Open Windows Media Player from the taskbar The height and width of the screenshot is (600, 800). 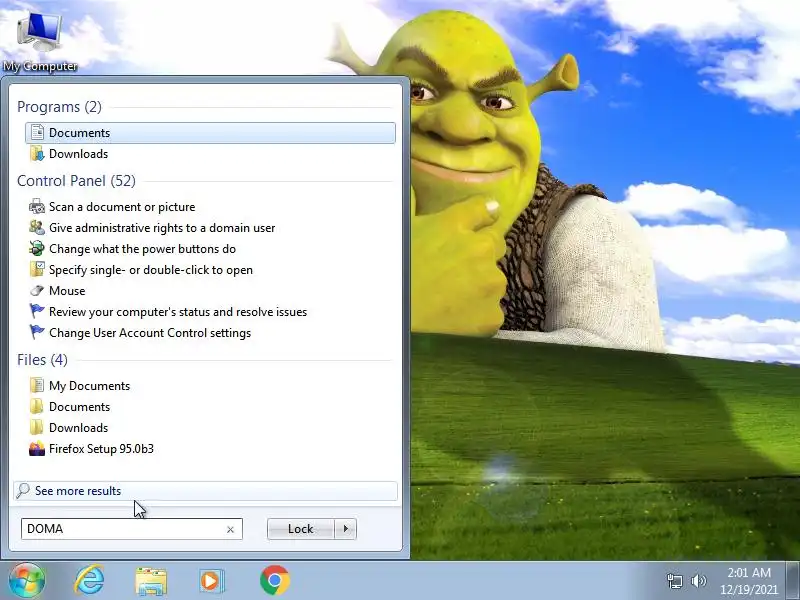tap(211, 581)
